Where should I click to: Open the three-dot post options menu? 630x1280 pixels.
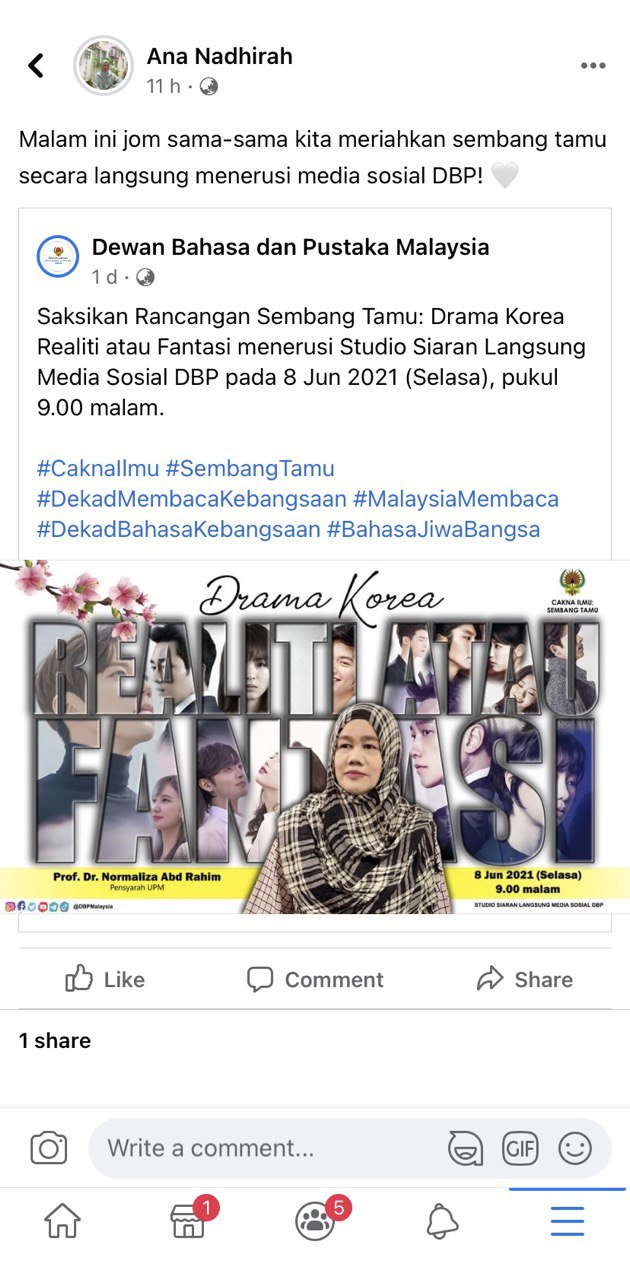point(593,66)
